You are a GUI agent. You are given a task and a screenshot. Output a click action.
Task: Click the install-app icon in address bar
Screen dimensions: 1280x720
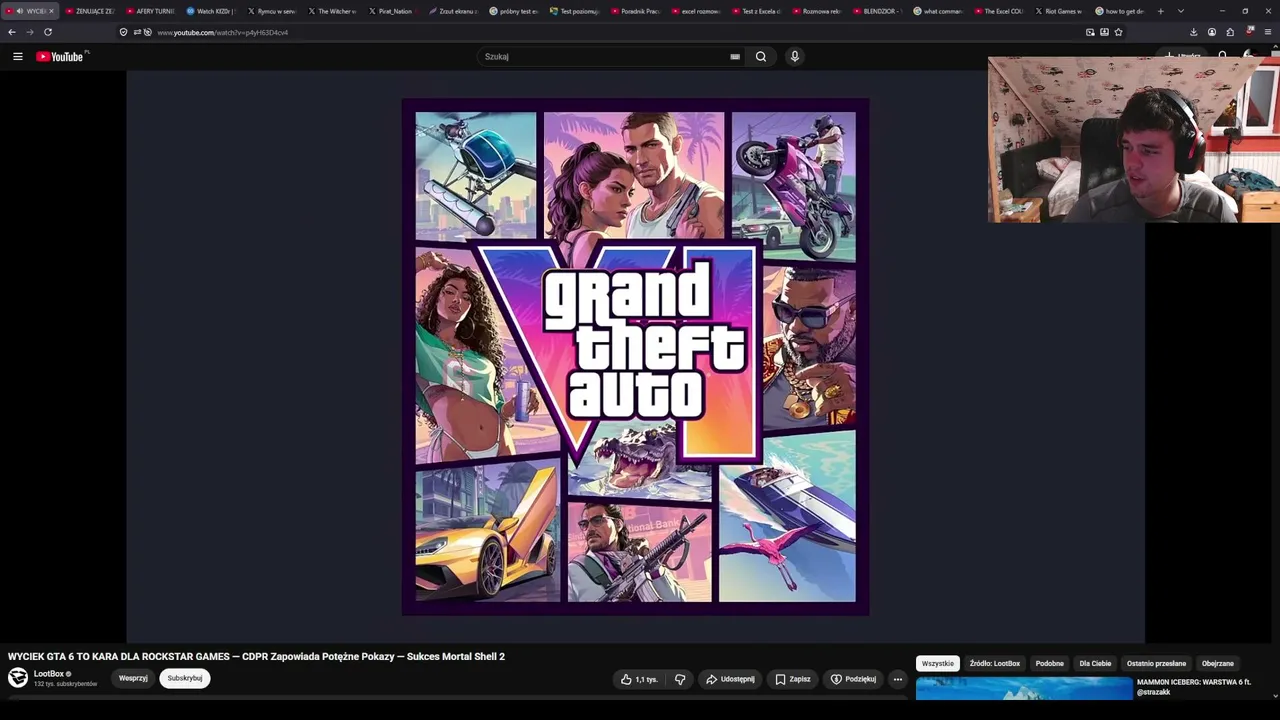pos(1104,32)
